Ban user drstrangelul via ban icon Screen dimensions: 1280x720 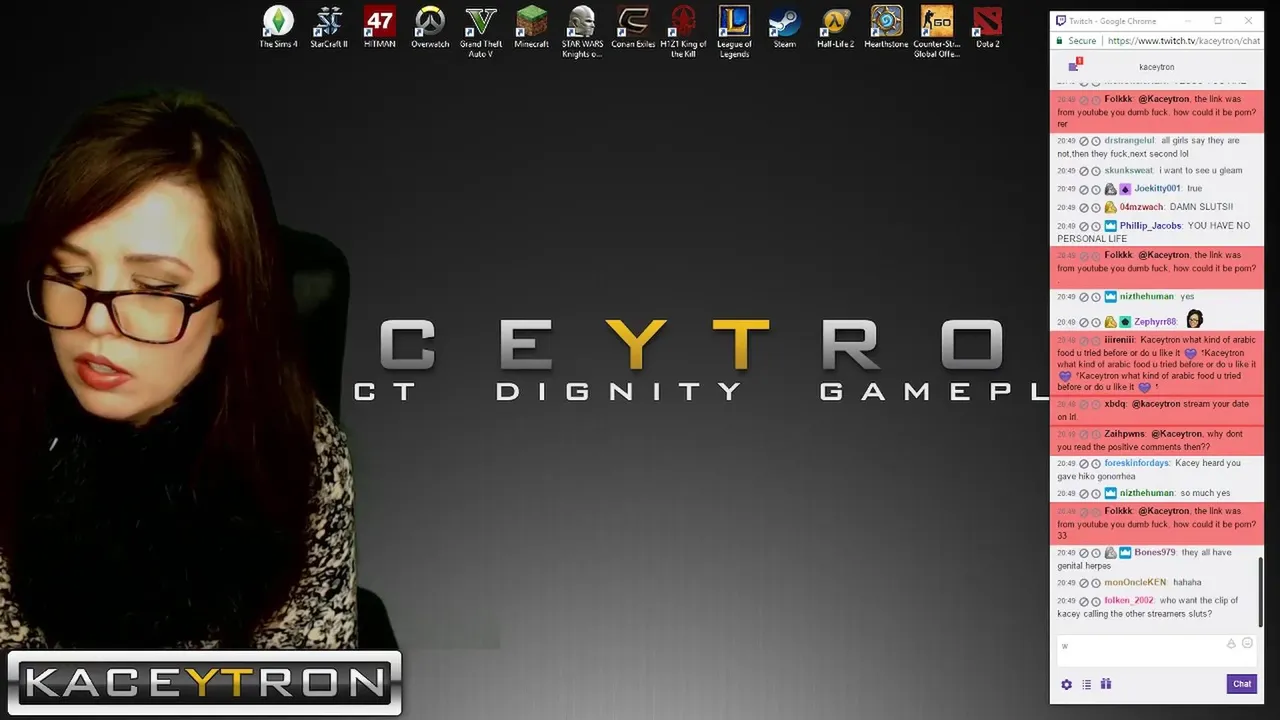pyautogui.click(x=1084, y=141)
